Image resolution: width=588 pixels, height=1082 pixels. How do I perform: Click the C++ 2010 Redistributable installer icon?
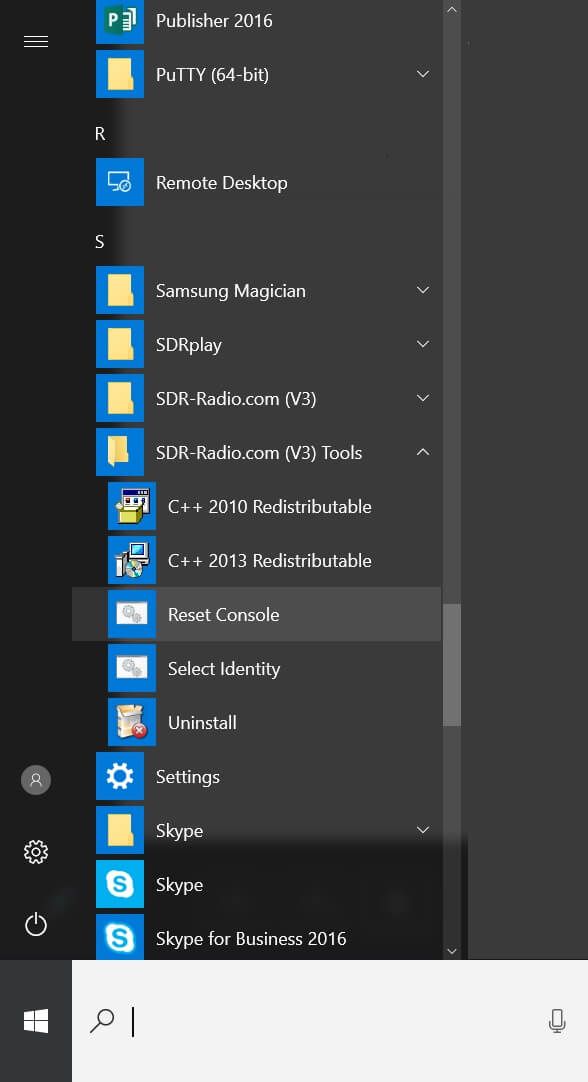(132, 506)
